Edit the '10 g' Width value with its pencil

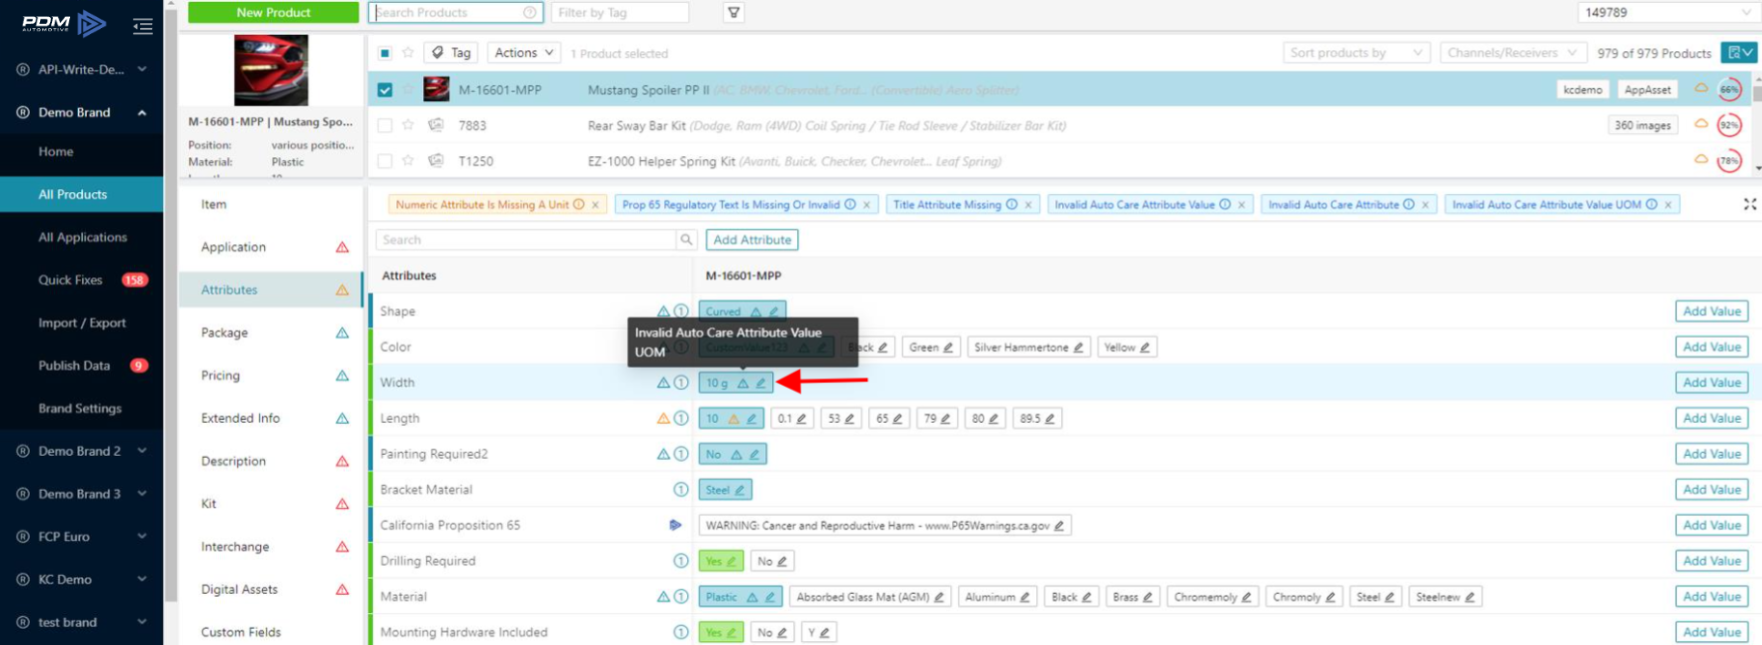click(761, 383)
